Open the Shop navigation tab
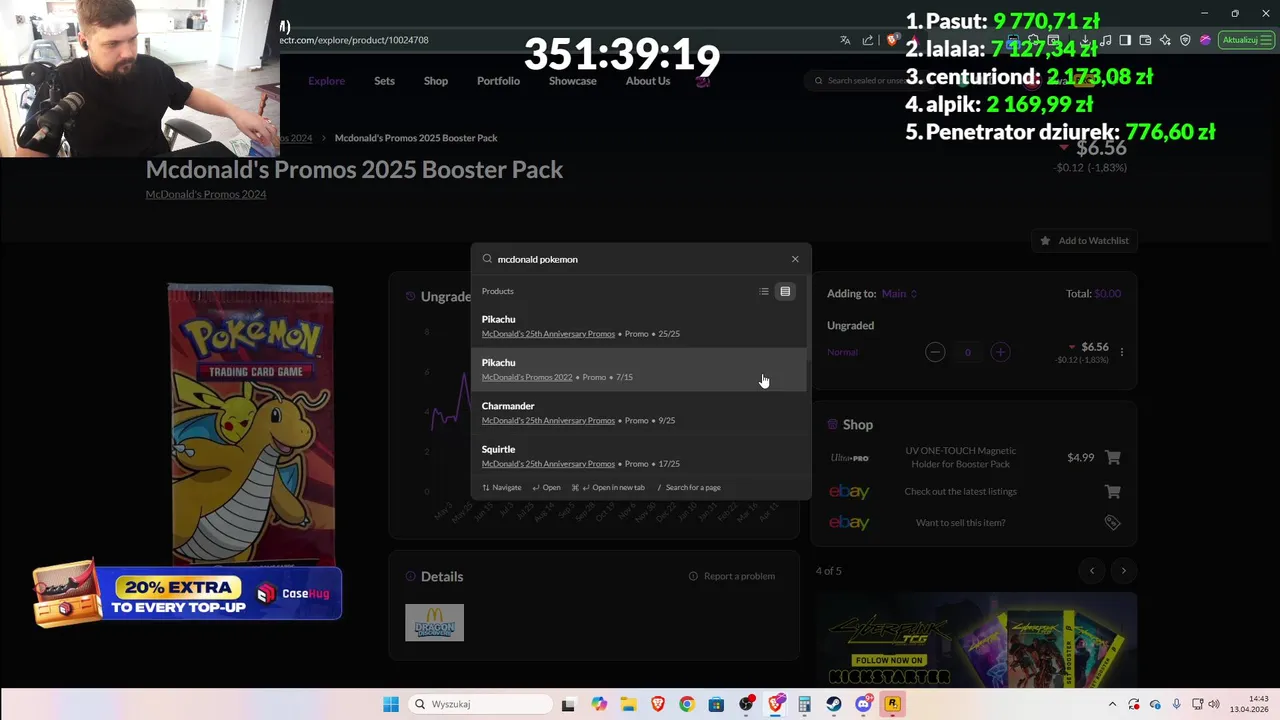Viewport: 1280px width, 720px height. pos(436,81)
